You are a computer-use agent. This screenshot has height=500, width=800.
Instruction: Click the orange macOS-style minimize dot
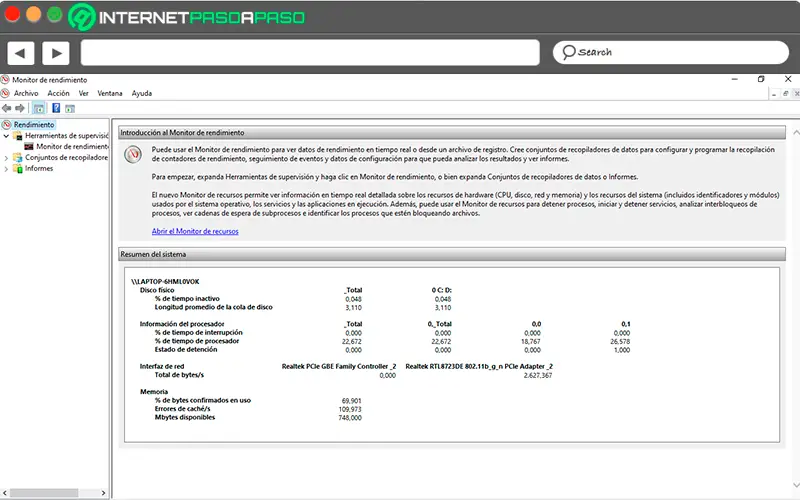34,14
